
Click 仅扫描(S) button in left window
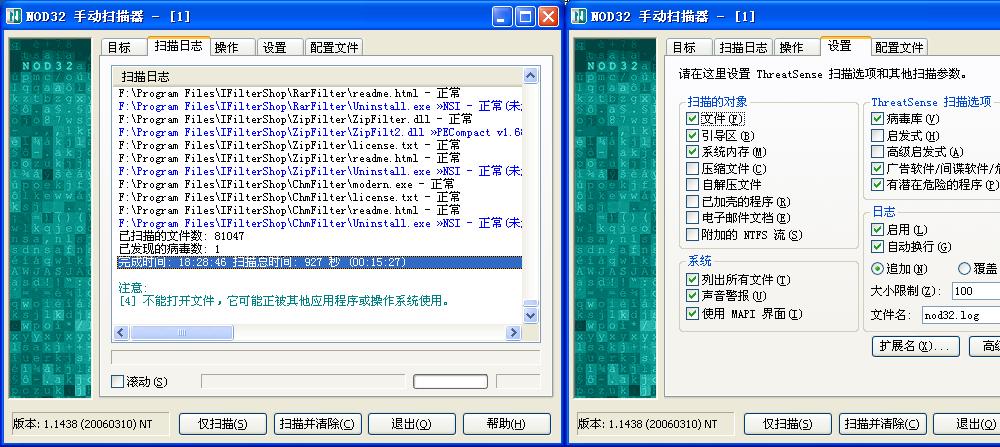coord(223,424)
